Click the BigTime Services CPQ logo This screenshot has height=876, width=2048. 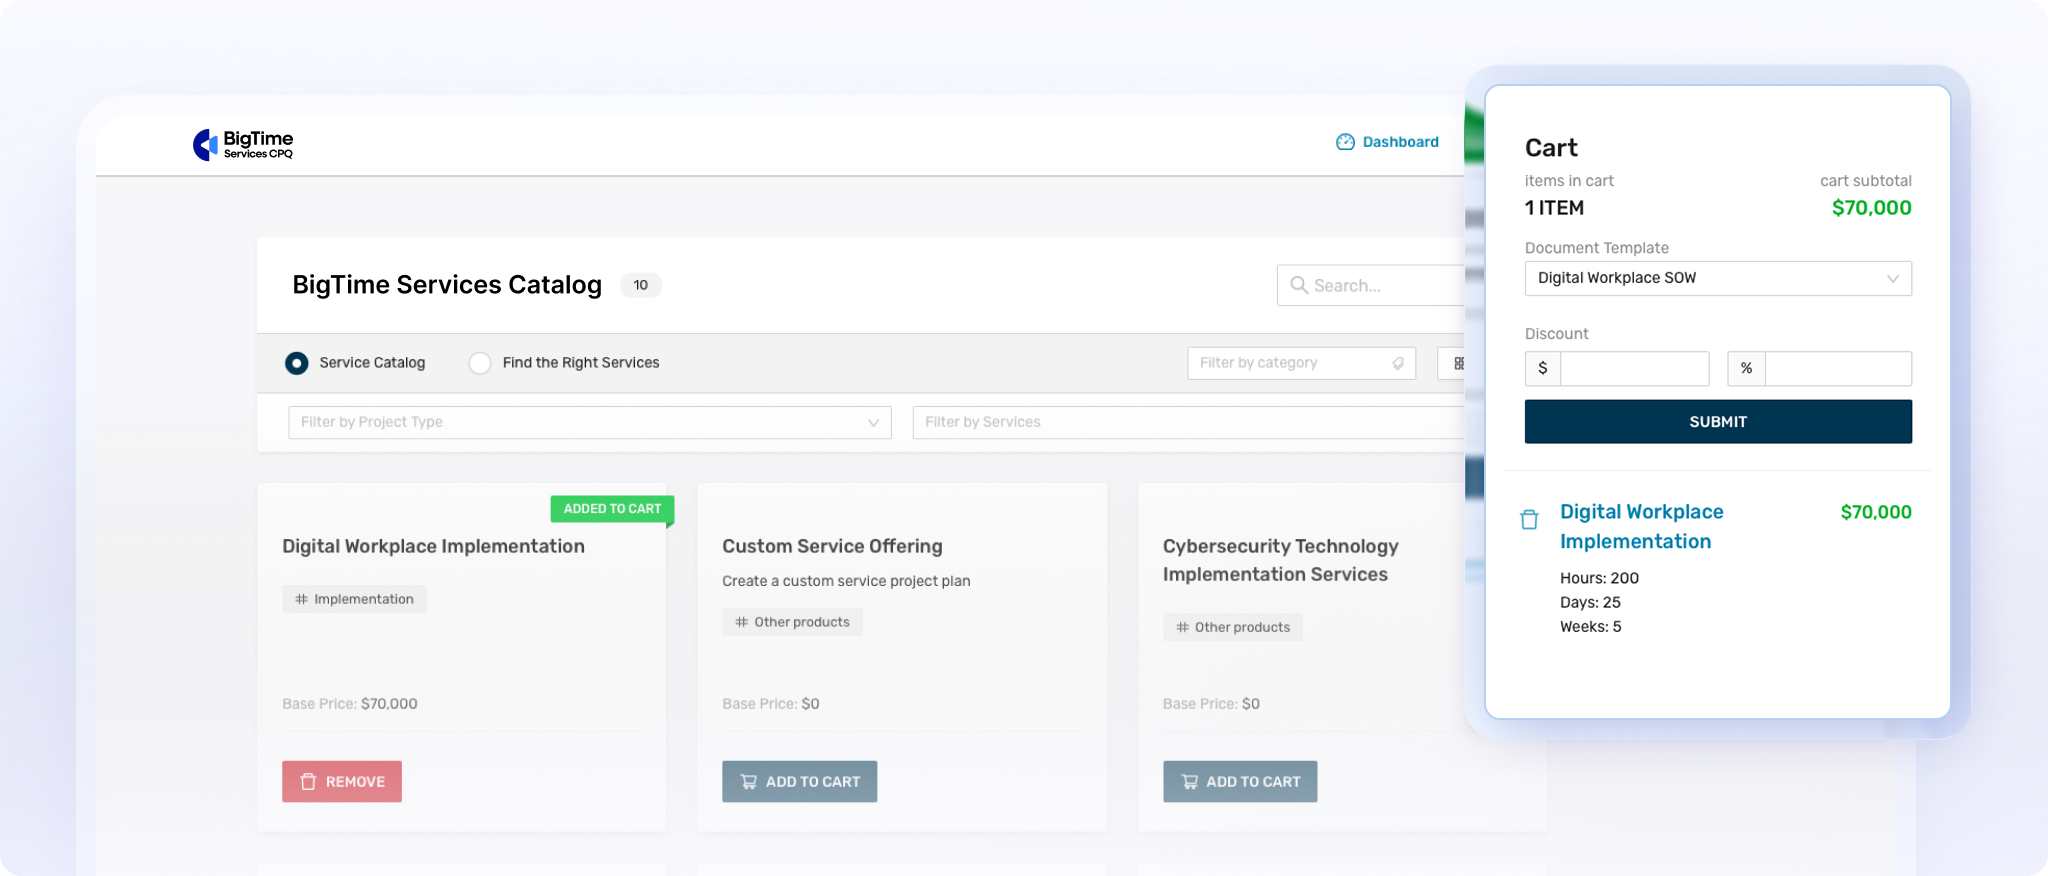tap(243, 145)
